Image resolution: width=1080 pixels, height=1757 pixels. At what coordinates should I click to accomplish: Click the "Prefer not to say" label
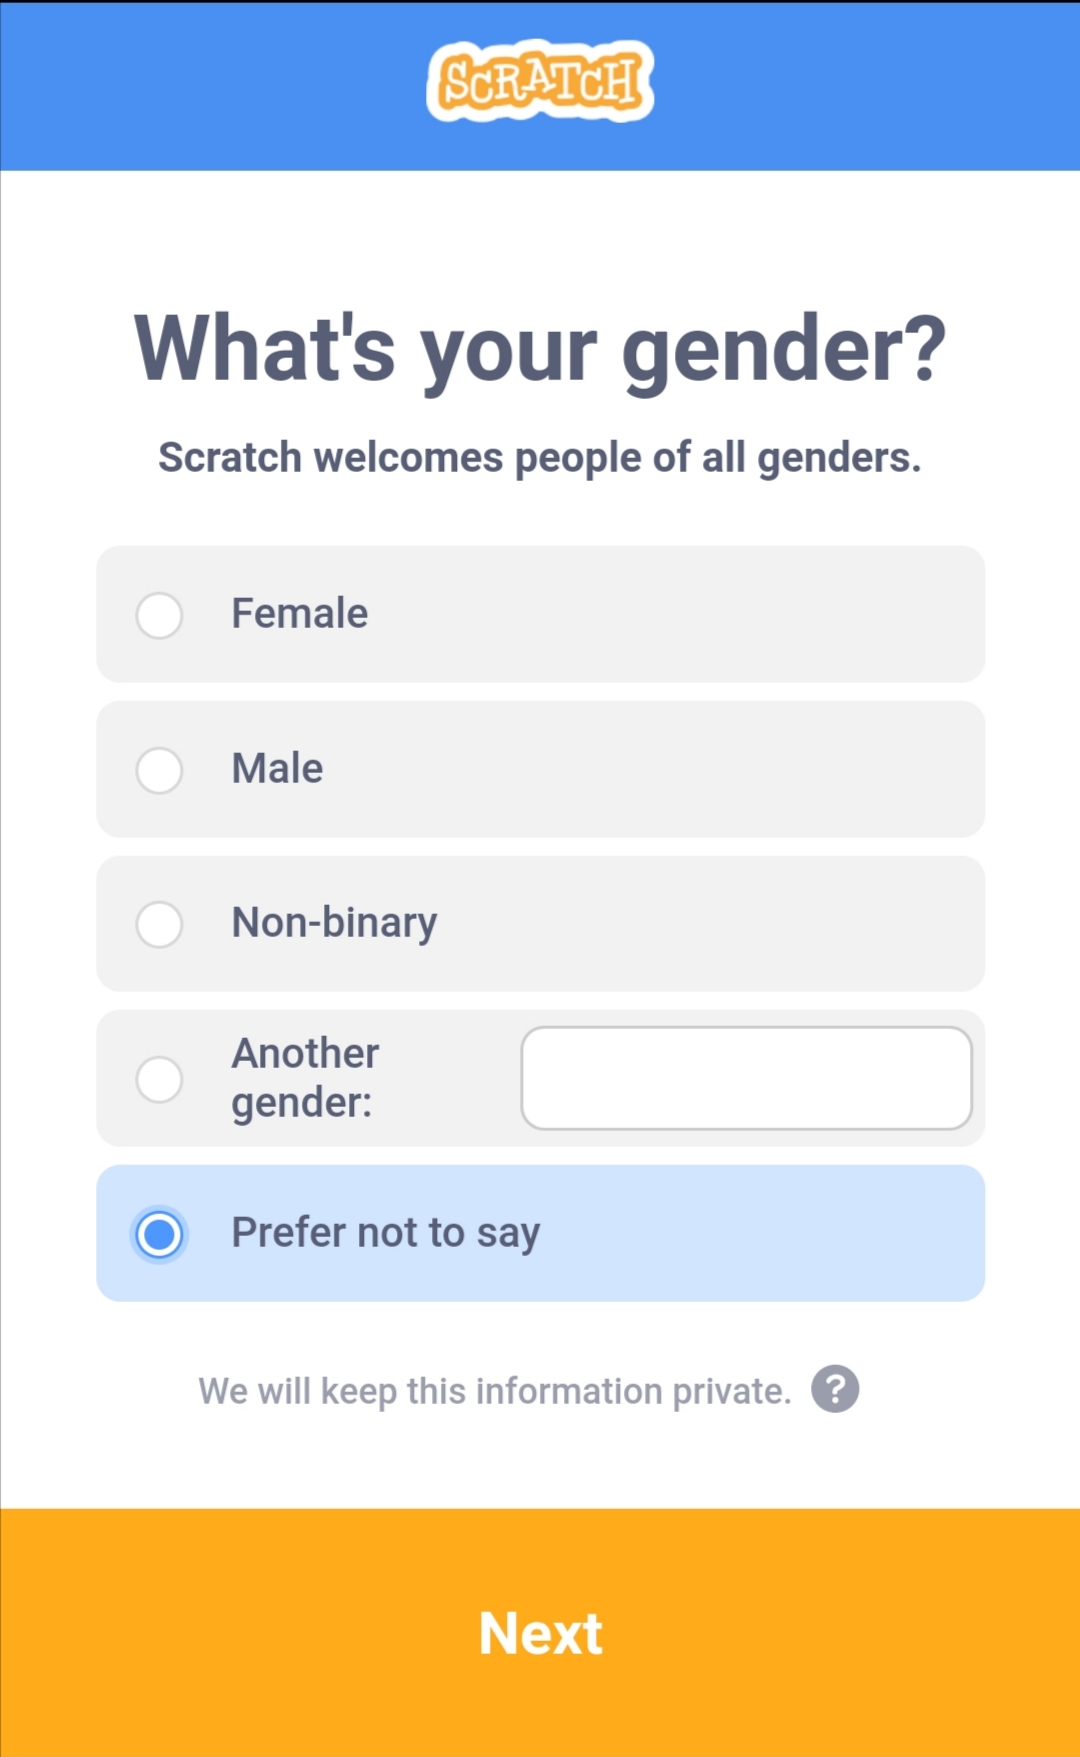point(385,1232)
